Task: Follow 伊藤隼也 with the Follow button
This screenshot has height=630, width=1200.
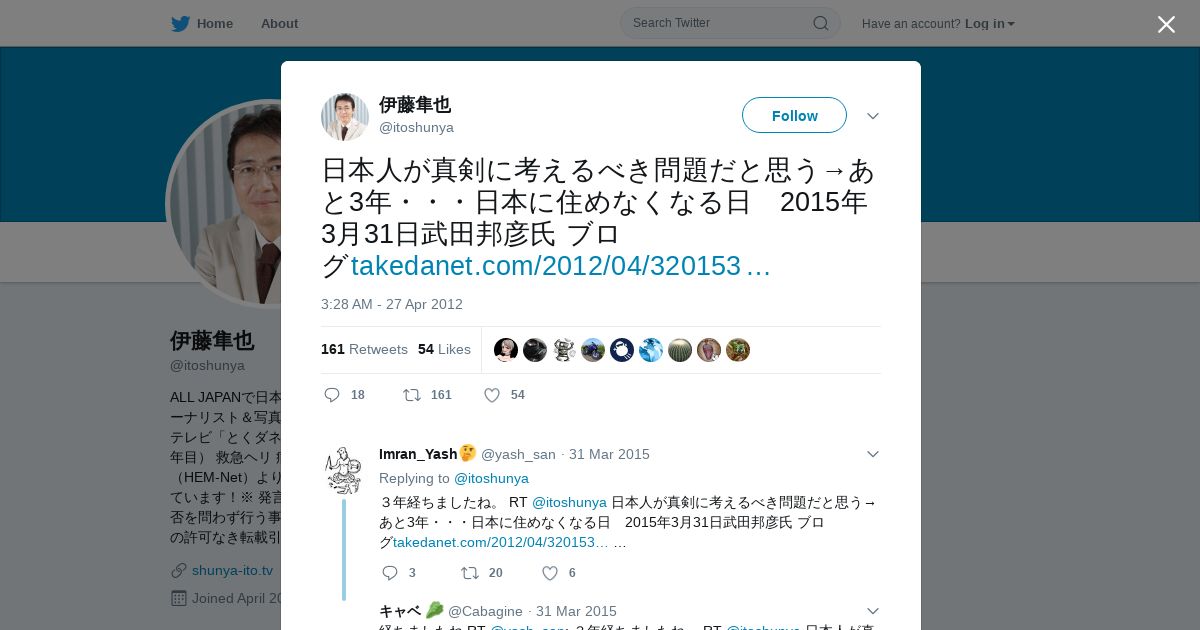Action: point(794,115)
